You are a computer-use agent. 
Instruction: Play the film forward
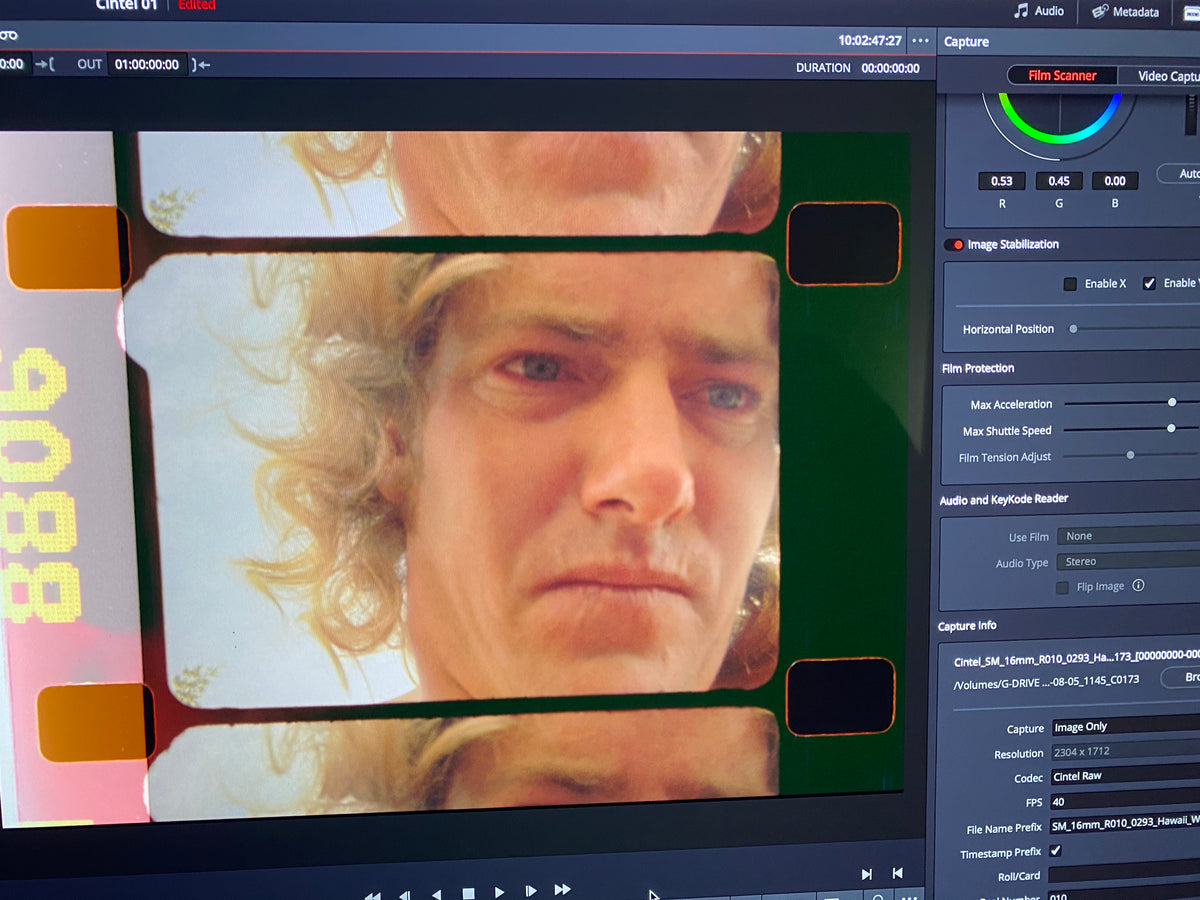499,892
